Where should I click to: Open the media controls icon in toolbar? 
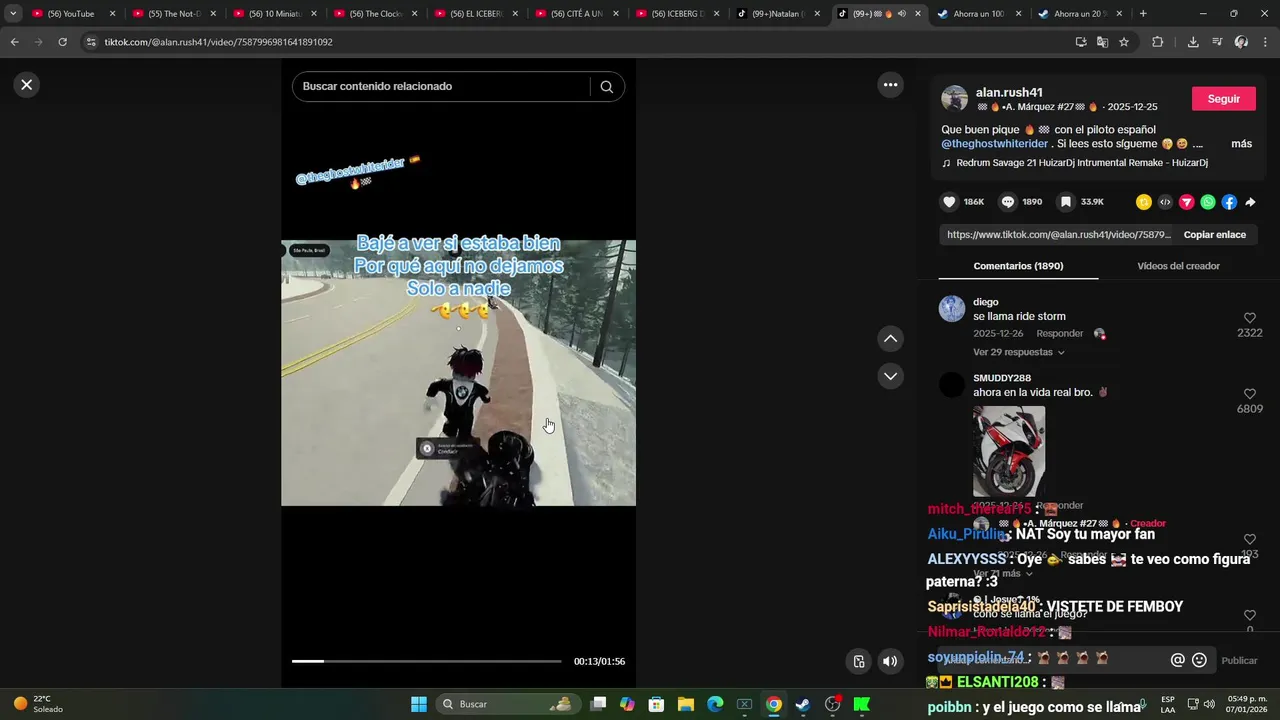(1217, 42)
